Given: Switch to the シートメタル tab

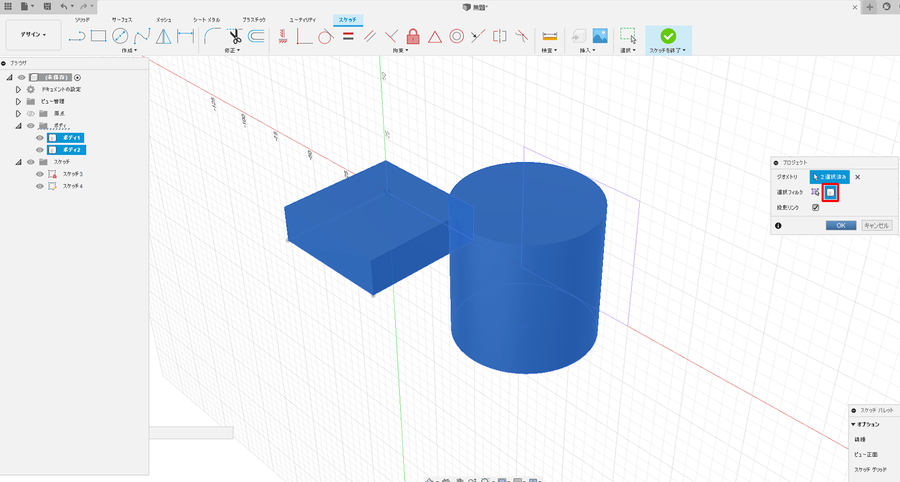Looking at the screenshot, I should (x=207, y=20).
